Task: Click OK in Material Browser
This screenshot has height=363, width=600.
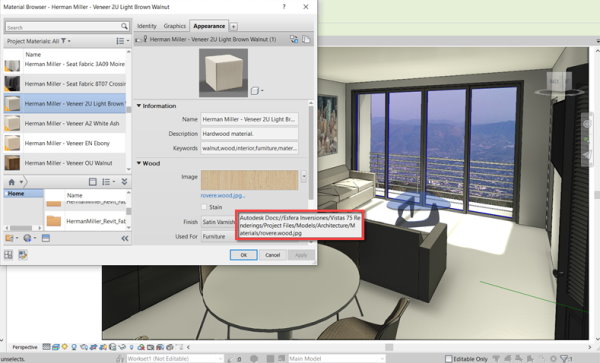Action: pos(243,255)
